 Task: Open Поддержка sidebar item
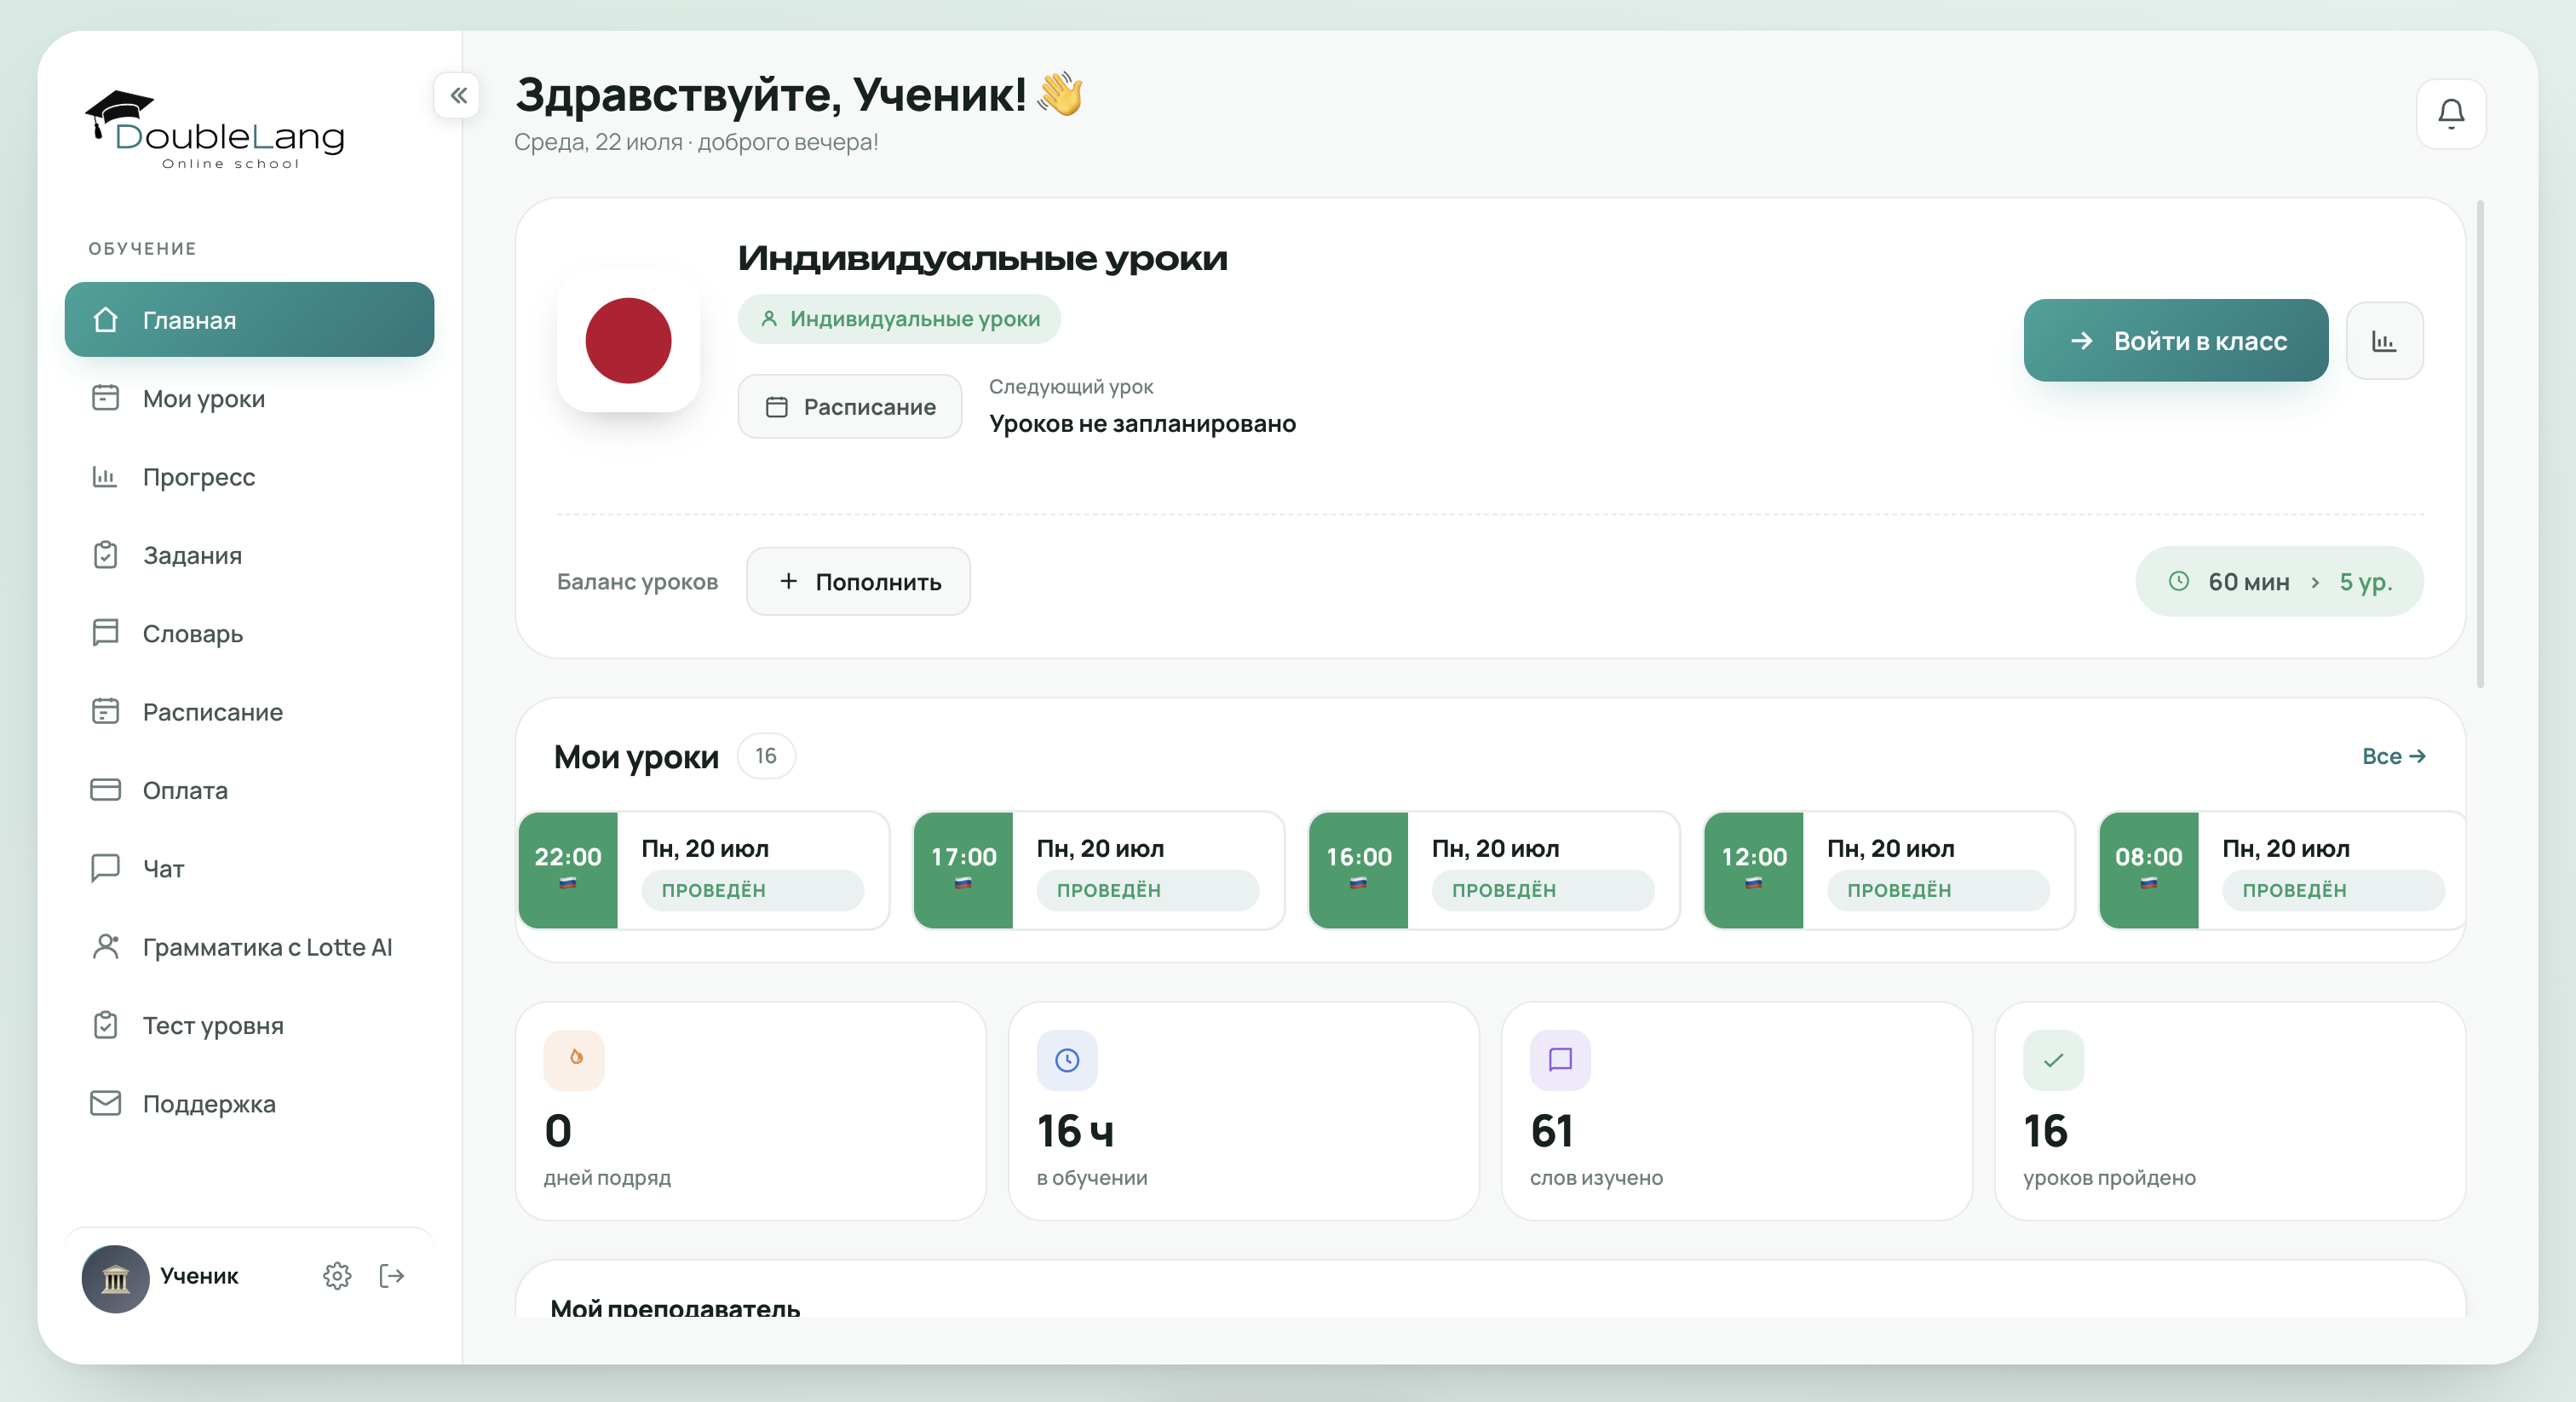coord(249,1103)
